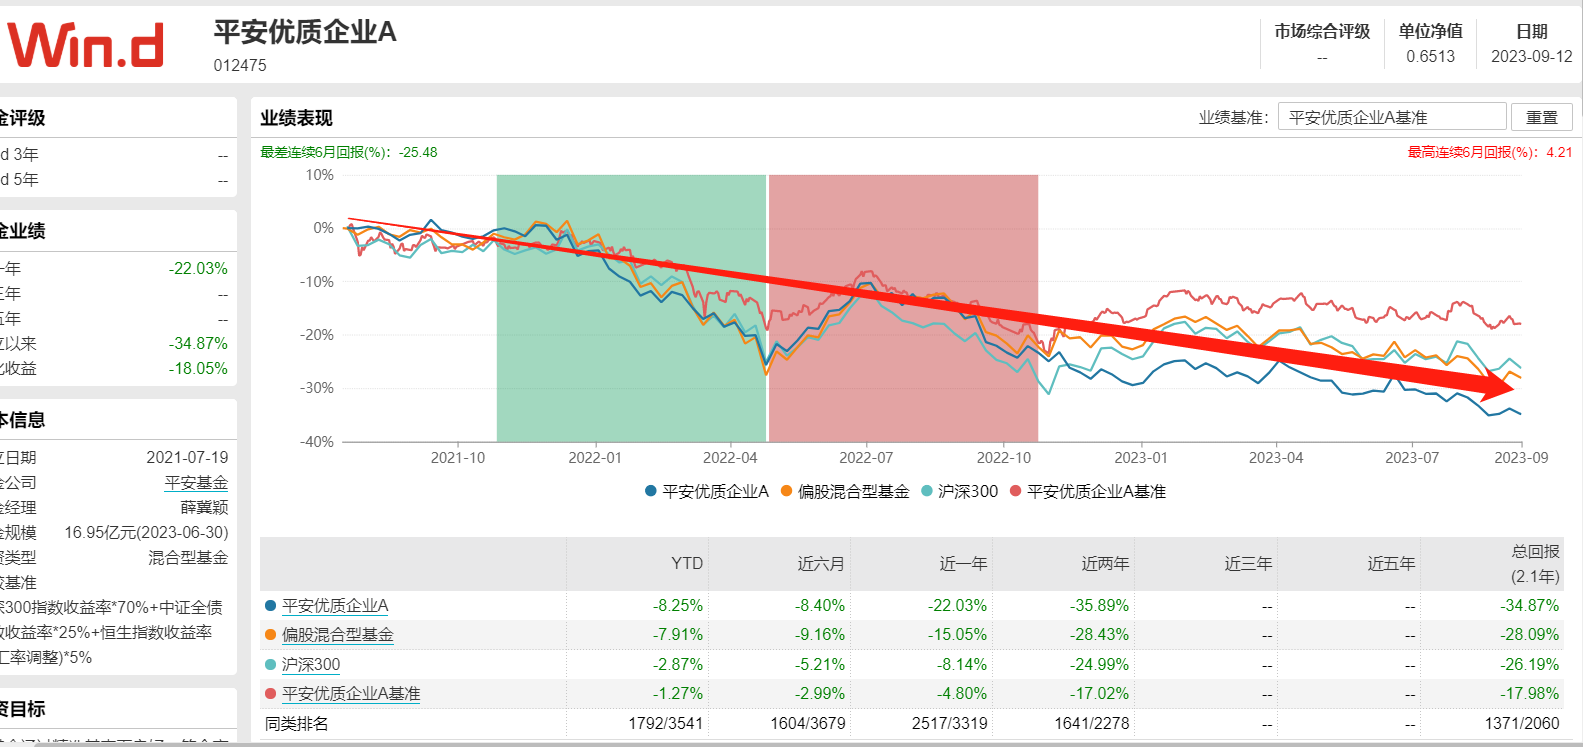This screenshot has width=1583, height=747.
Task: Select the 近一年 column header
Action: [963, 564]
